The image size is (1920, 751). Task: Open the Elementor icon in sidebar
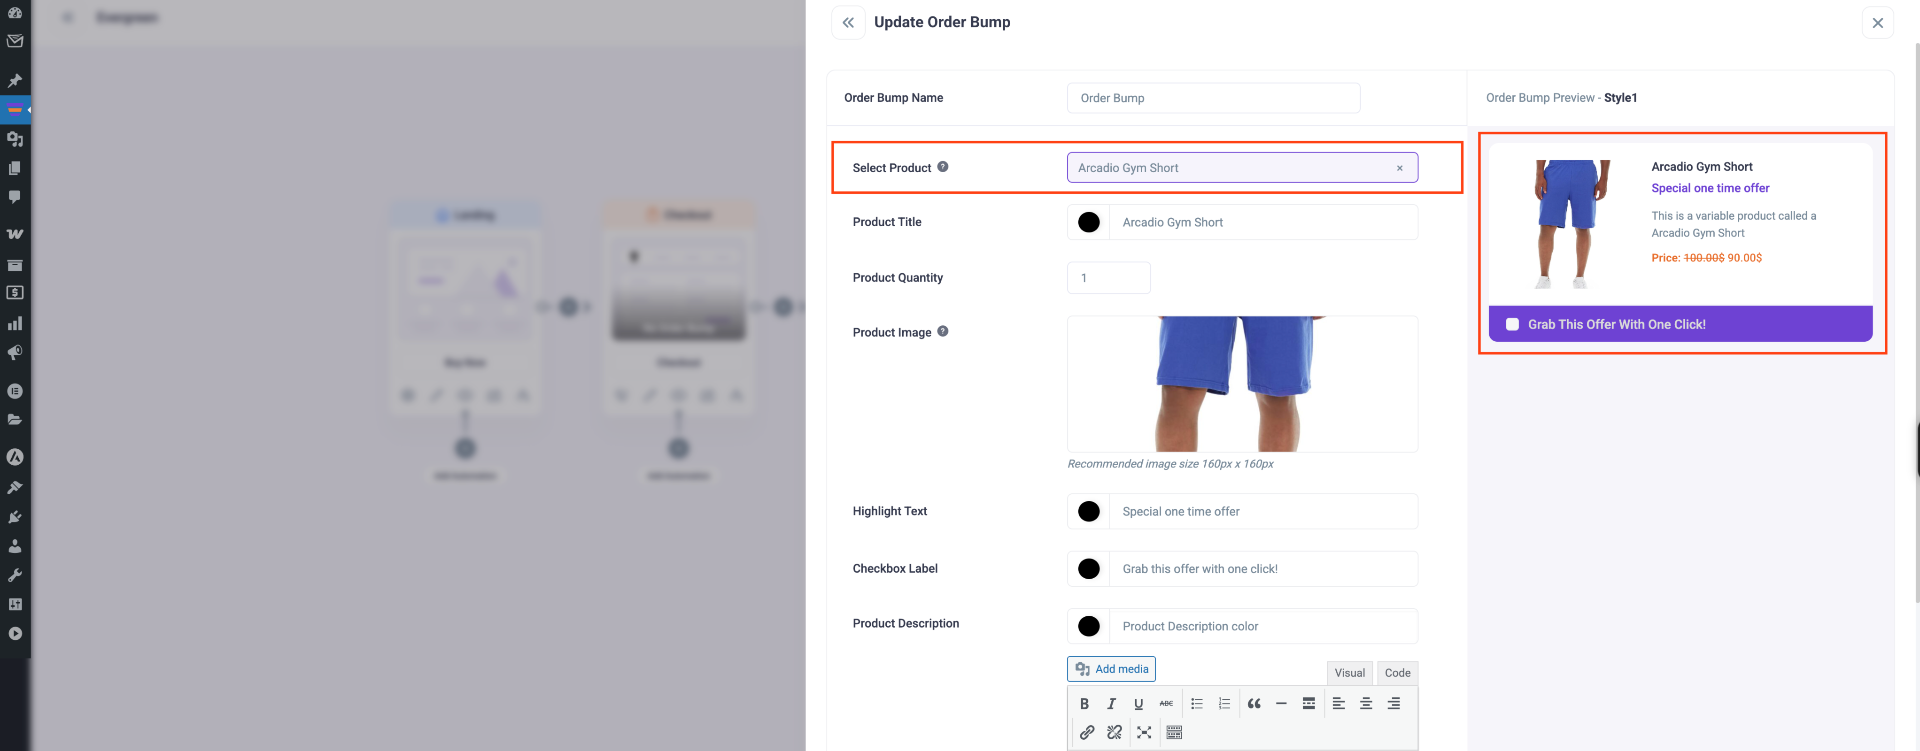click(x=15, y=391)
